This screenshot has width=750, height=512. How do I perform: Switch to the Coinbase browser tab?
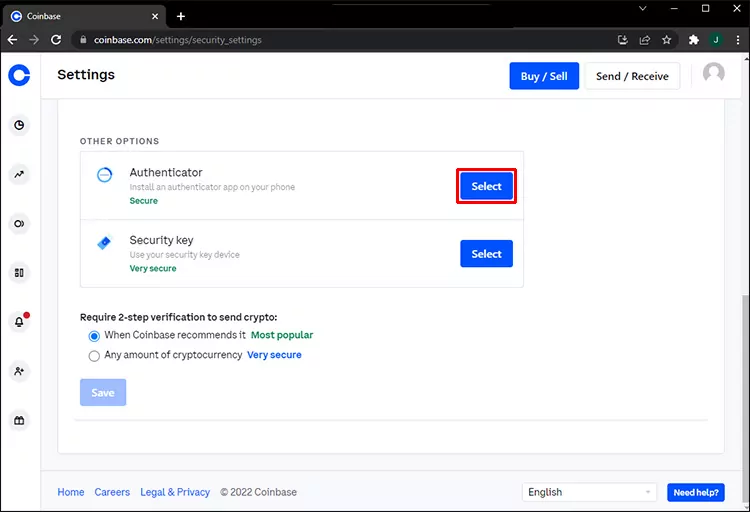pos(84,16)
